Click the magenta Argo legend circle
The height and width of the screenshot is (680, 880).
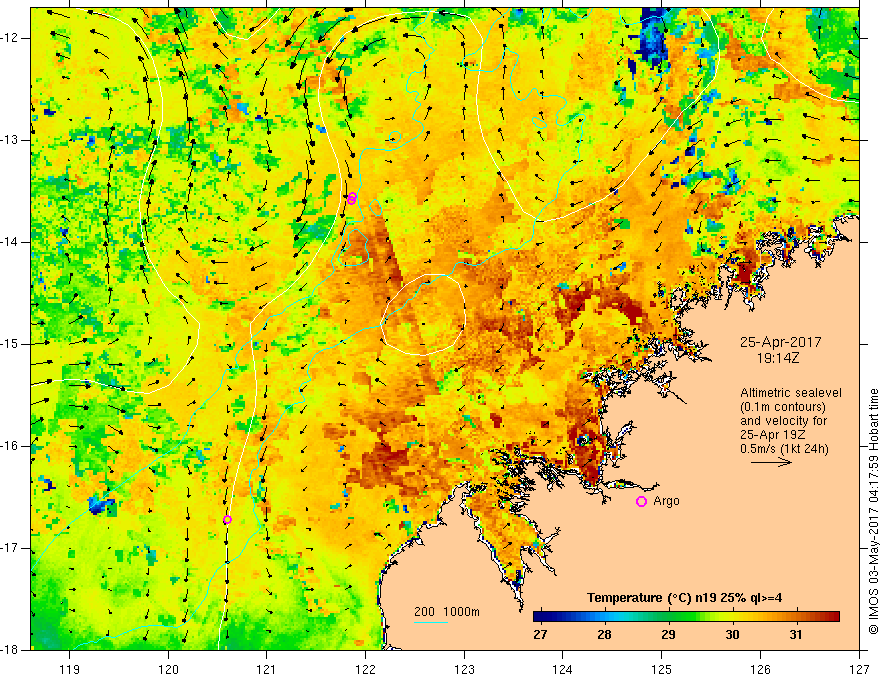641,502
